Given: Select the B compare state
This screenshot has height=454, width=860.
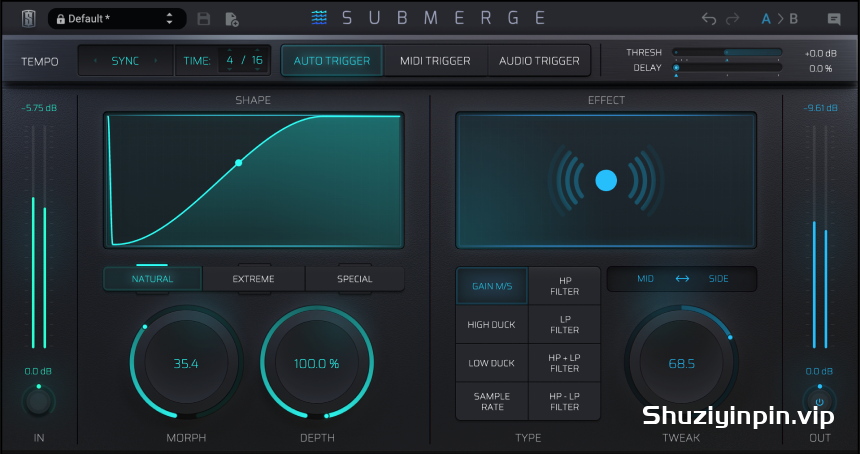Looking at the screenshot, I should point(794,19).
